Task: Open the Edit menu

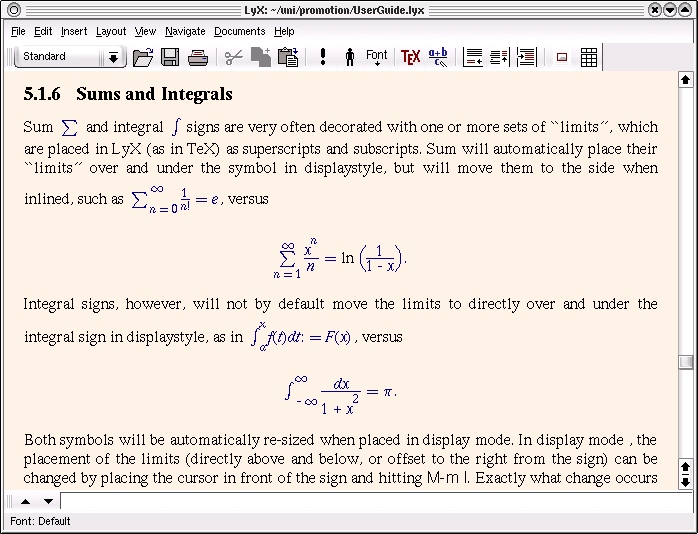Action: (43, 32)
